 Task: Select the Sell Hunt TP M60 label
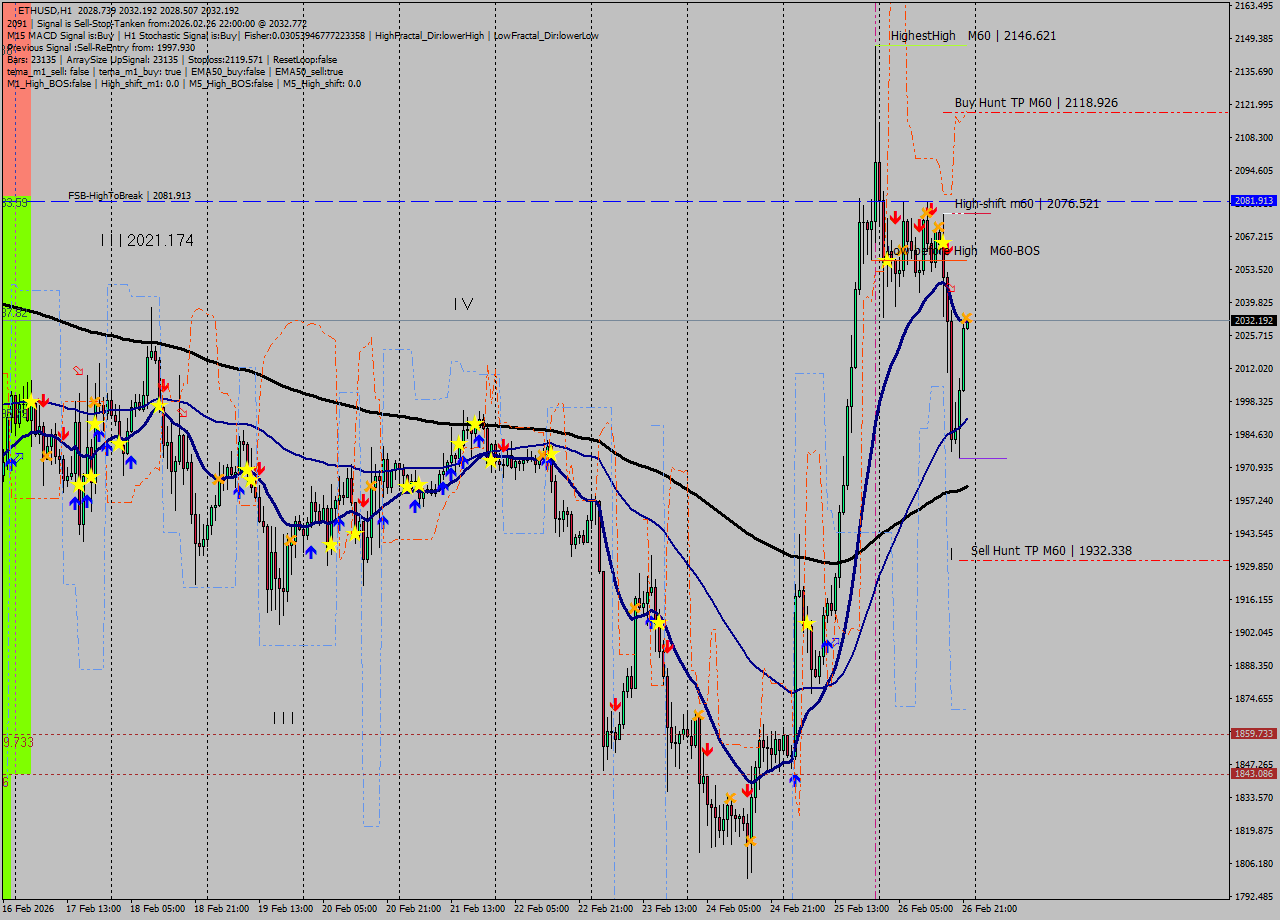pyautogui.click(x=1051, y=551)
